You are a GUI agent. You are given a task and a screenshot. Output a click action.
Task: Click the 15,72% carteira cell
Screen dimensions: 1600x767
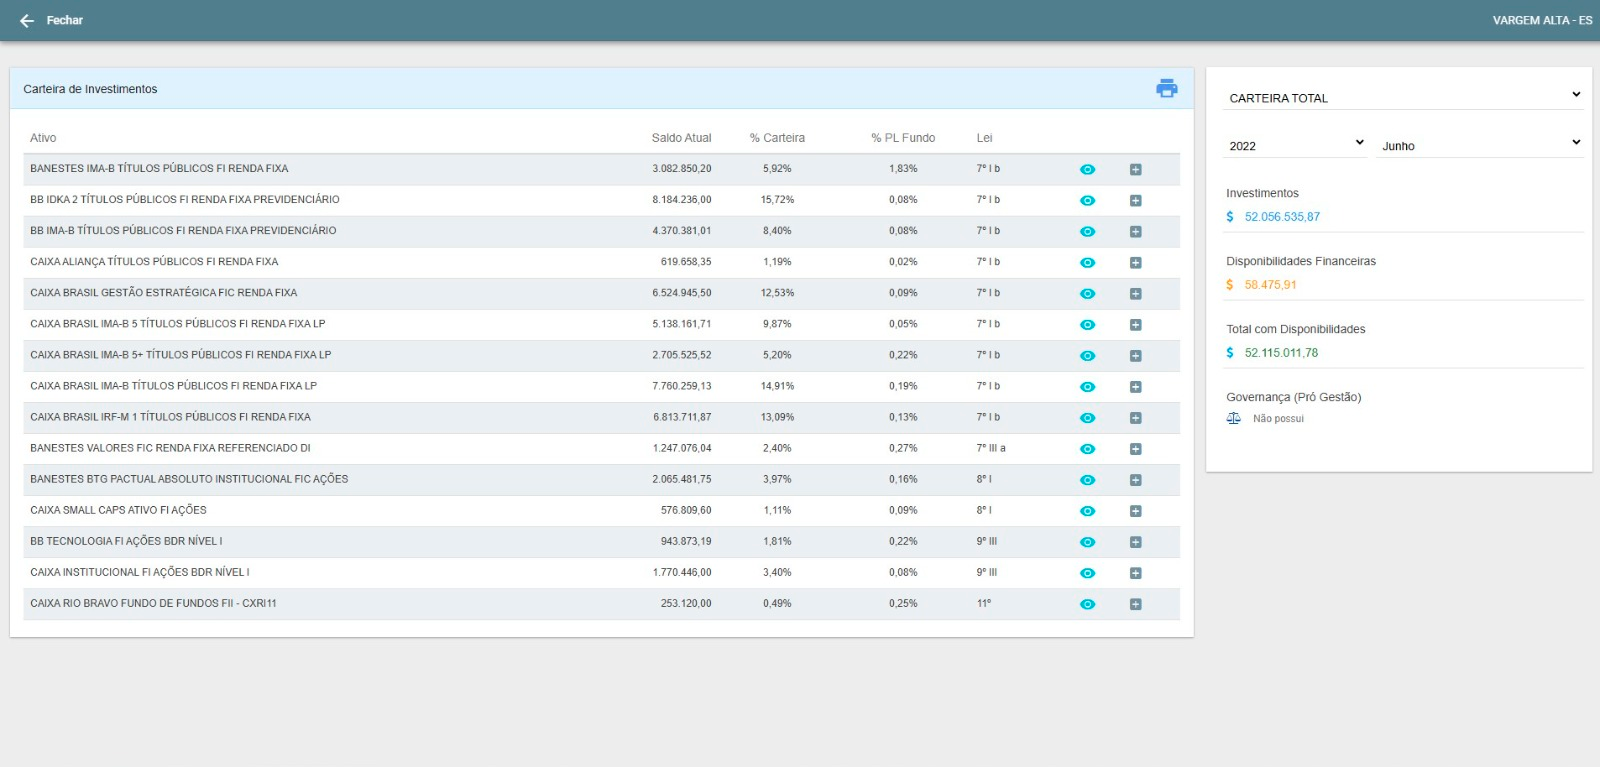point(777,200)
